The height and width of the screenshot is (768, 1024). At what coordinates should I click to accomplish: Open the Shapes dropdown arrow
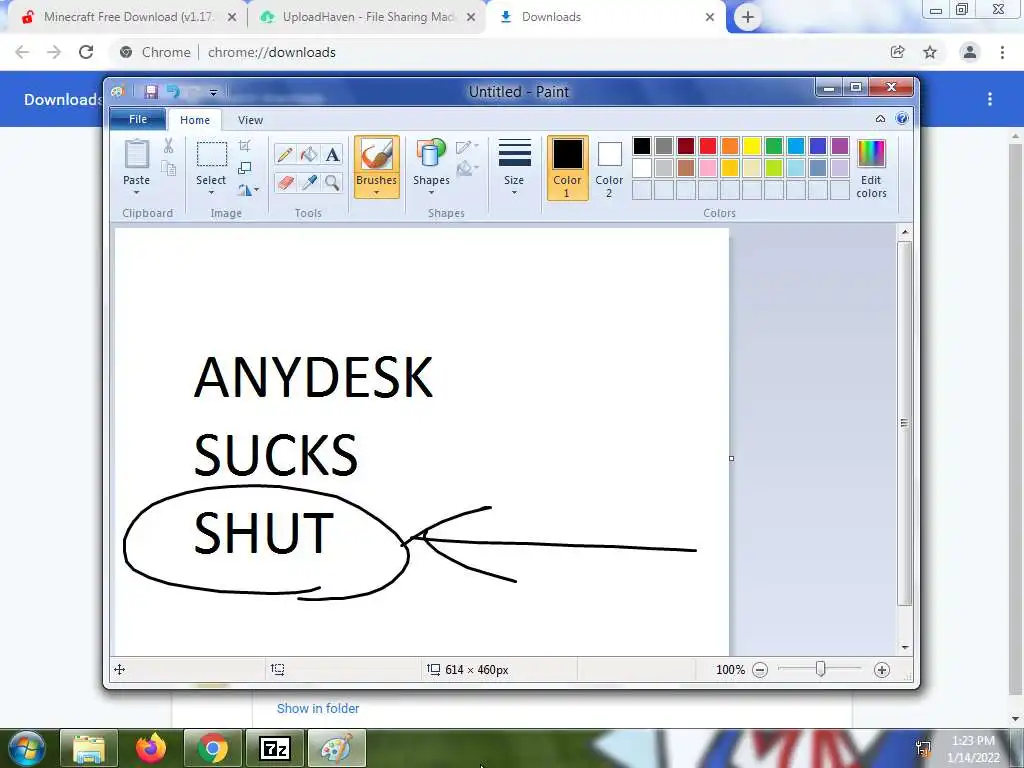[431, 193]
